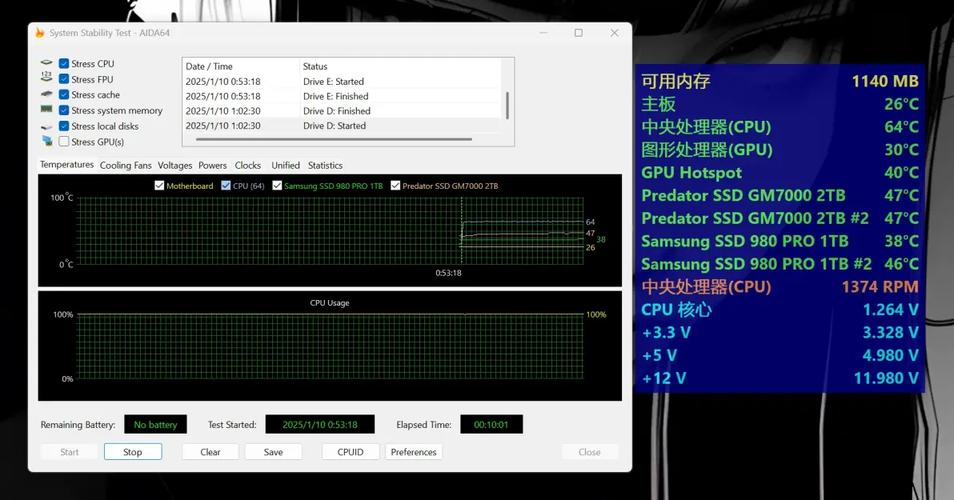Click the log's vertical scrollbar thumb
The width and height of the screenshot is (954, 500).
[507, 105]
